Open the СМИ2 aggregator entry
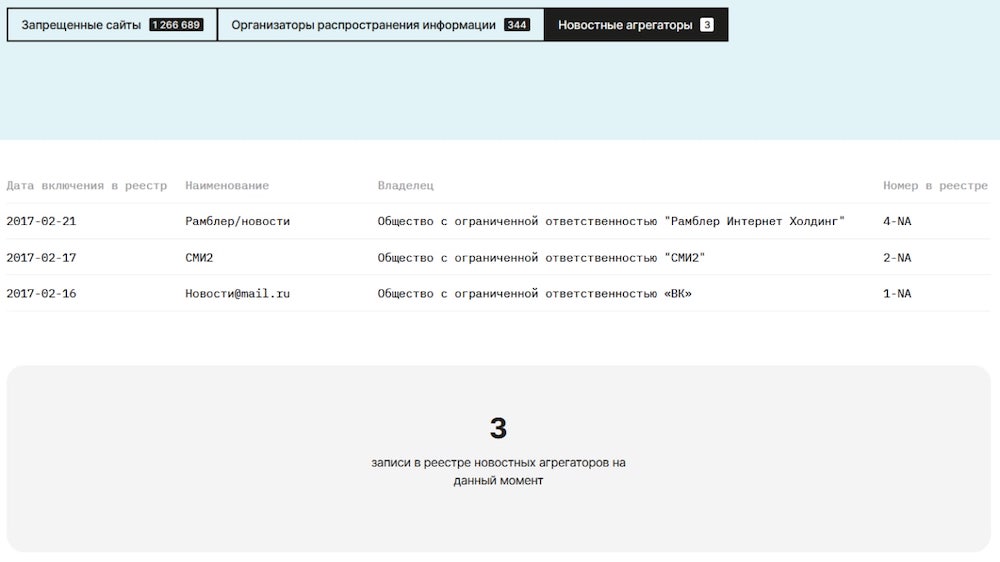 pyautogui.click(x=199, y=258)
